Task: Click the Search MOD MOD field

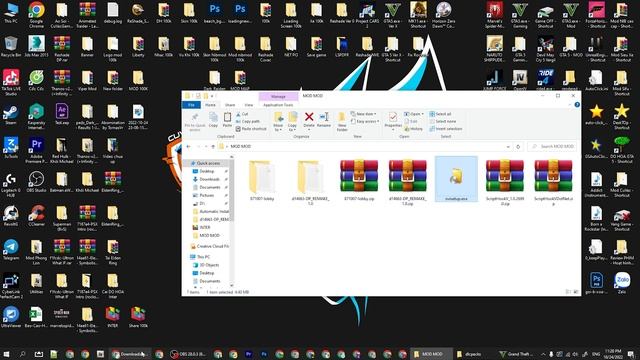Action: tap(551, 146)
